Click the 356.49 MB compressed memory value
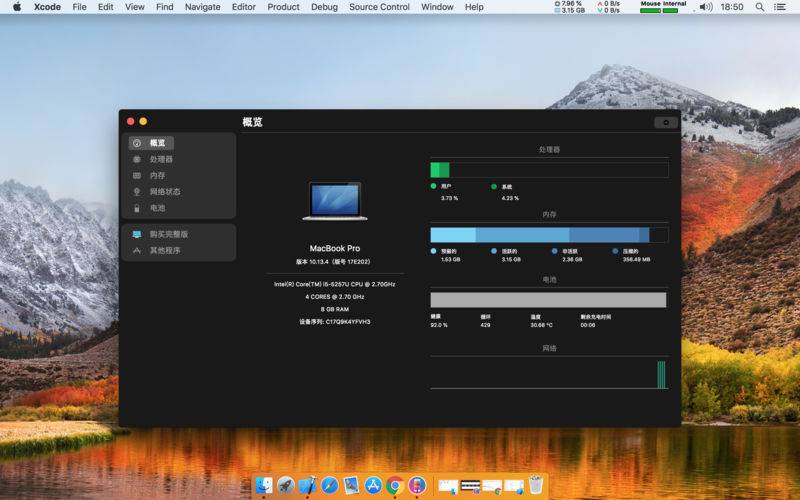Viewport: 800px width, 500px height. [x=636, y=260]
